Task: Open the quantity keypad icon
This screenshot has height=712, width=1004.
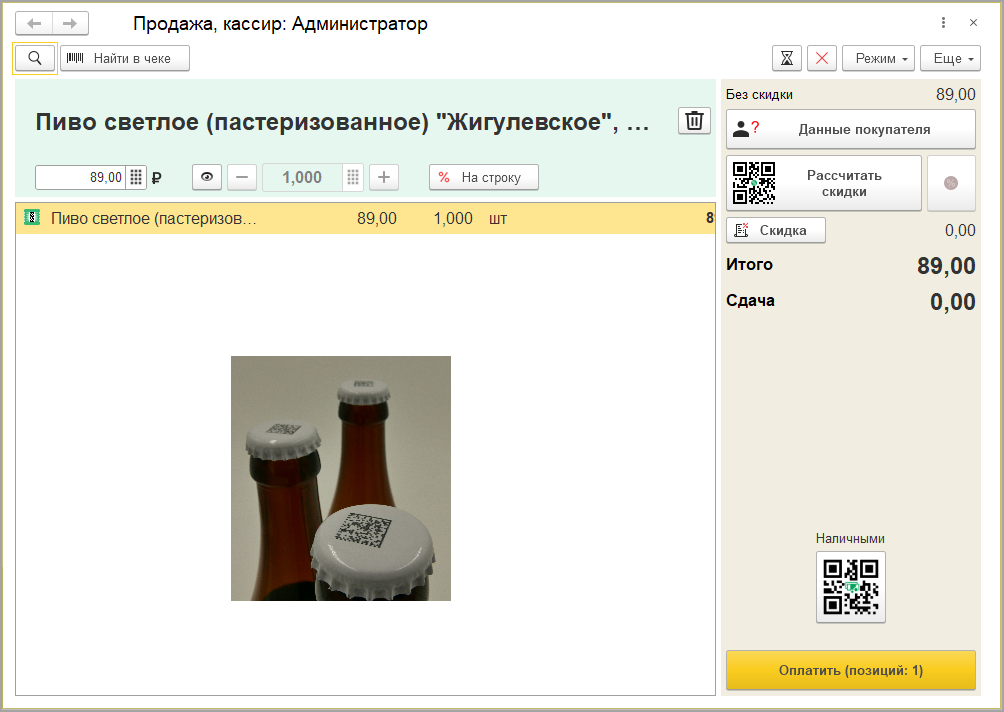Action: 353,177
